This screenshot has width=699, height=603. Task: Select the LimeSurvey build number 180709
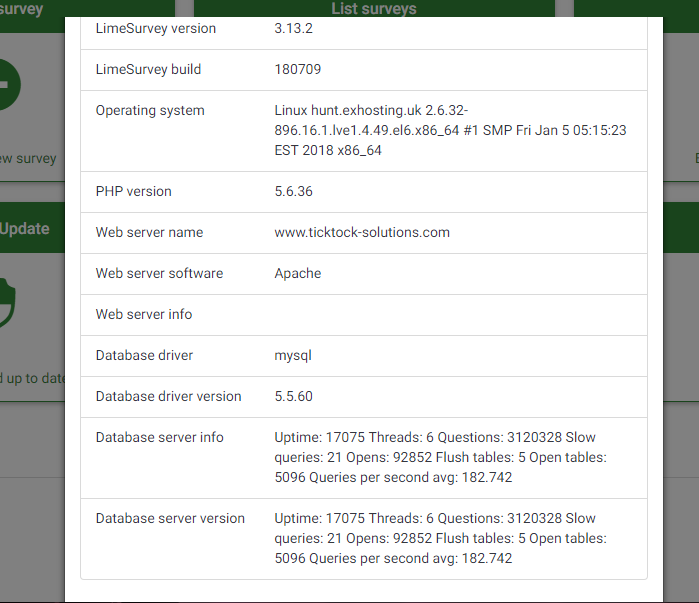(297, 70)
